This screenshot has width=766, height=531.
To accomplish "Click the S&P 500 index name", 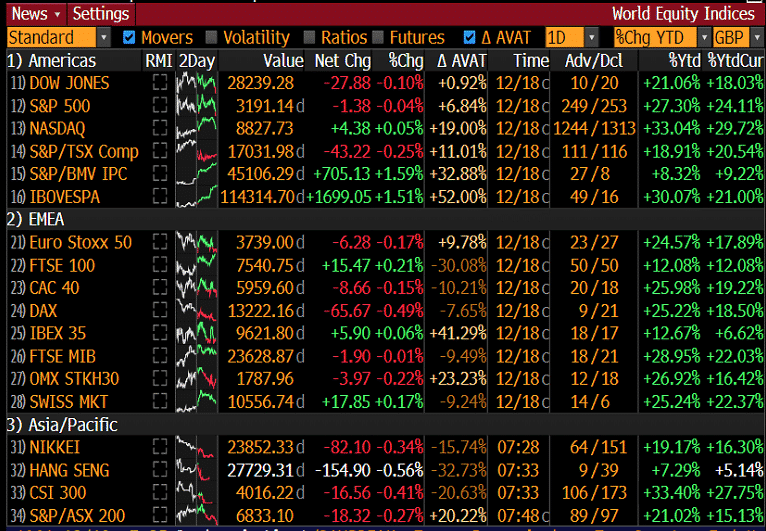I will 59,106.
